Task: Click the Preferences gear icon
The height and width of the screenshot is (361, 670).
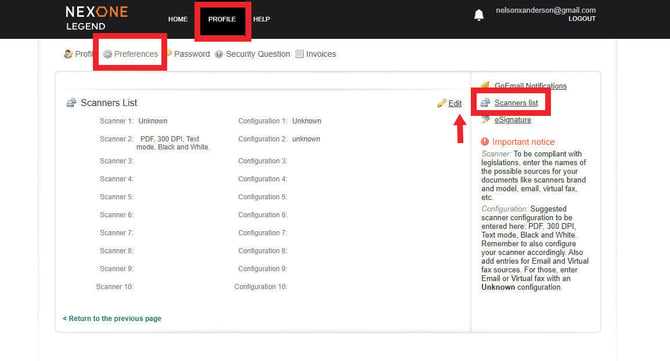Action: (x=108, y=54)
